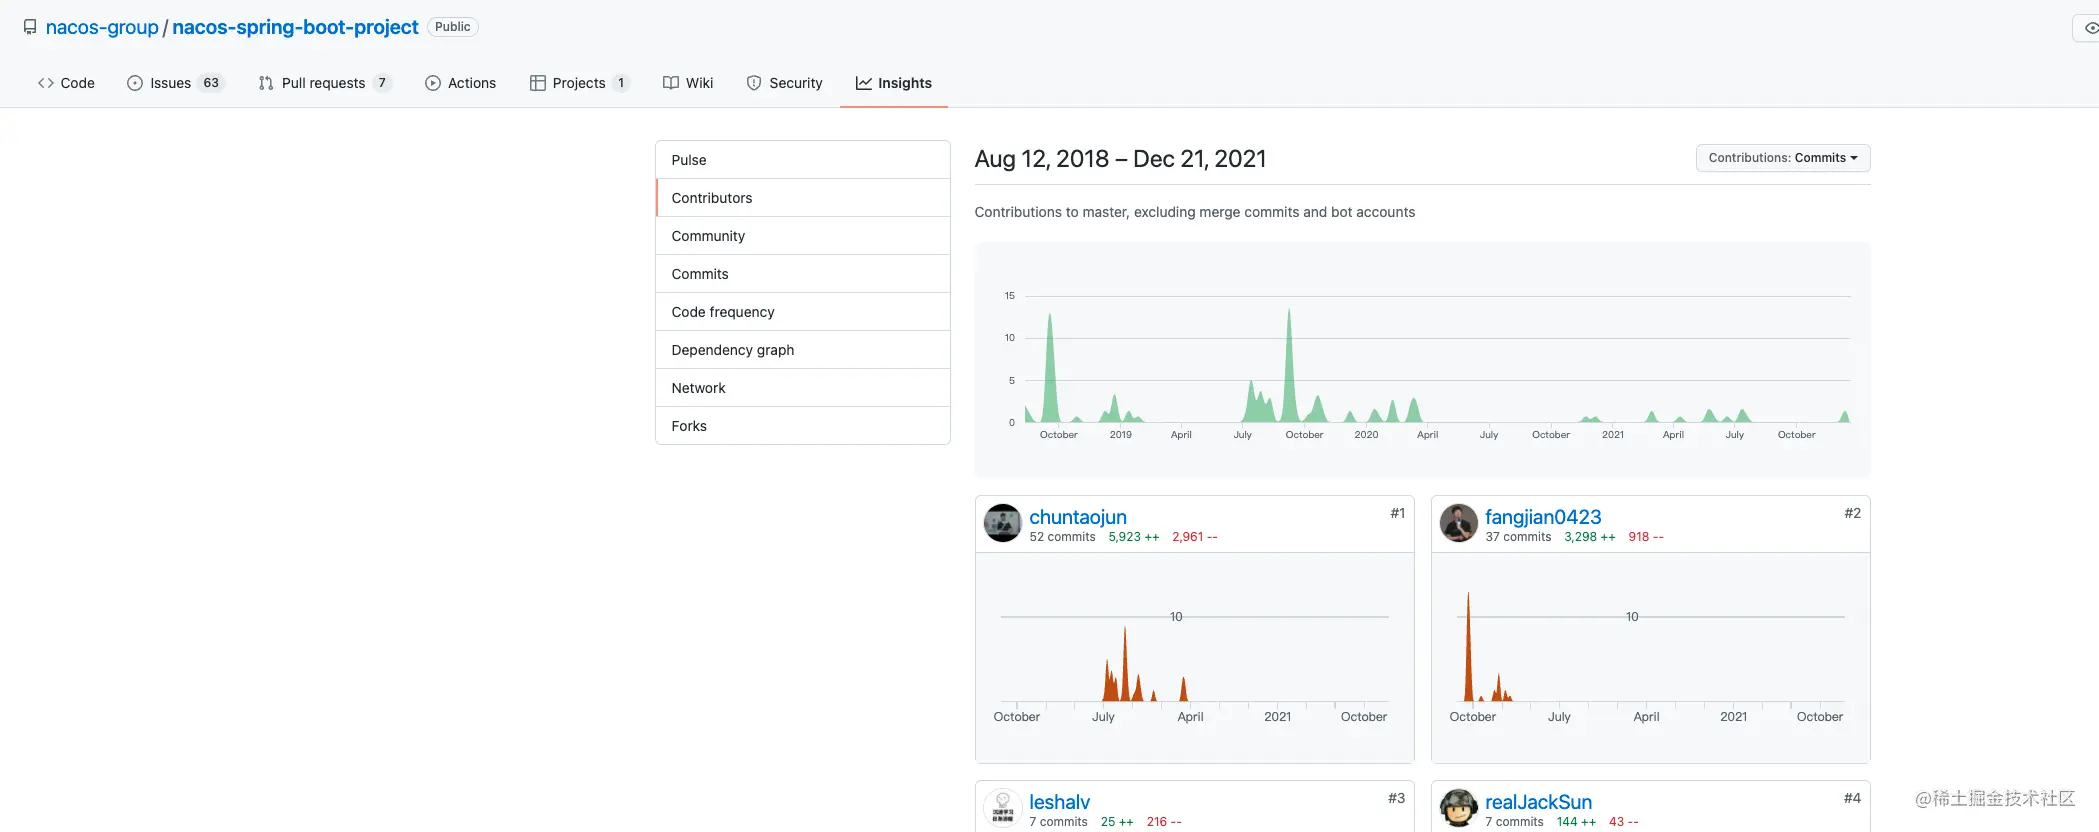Click the Projects table icon

click(x=538, y=83)
